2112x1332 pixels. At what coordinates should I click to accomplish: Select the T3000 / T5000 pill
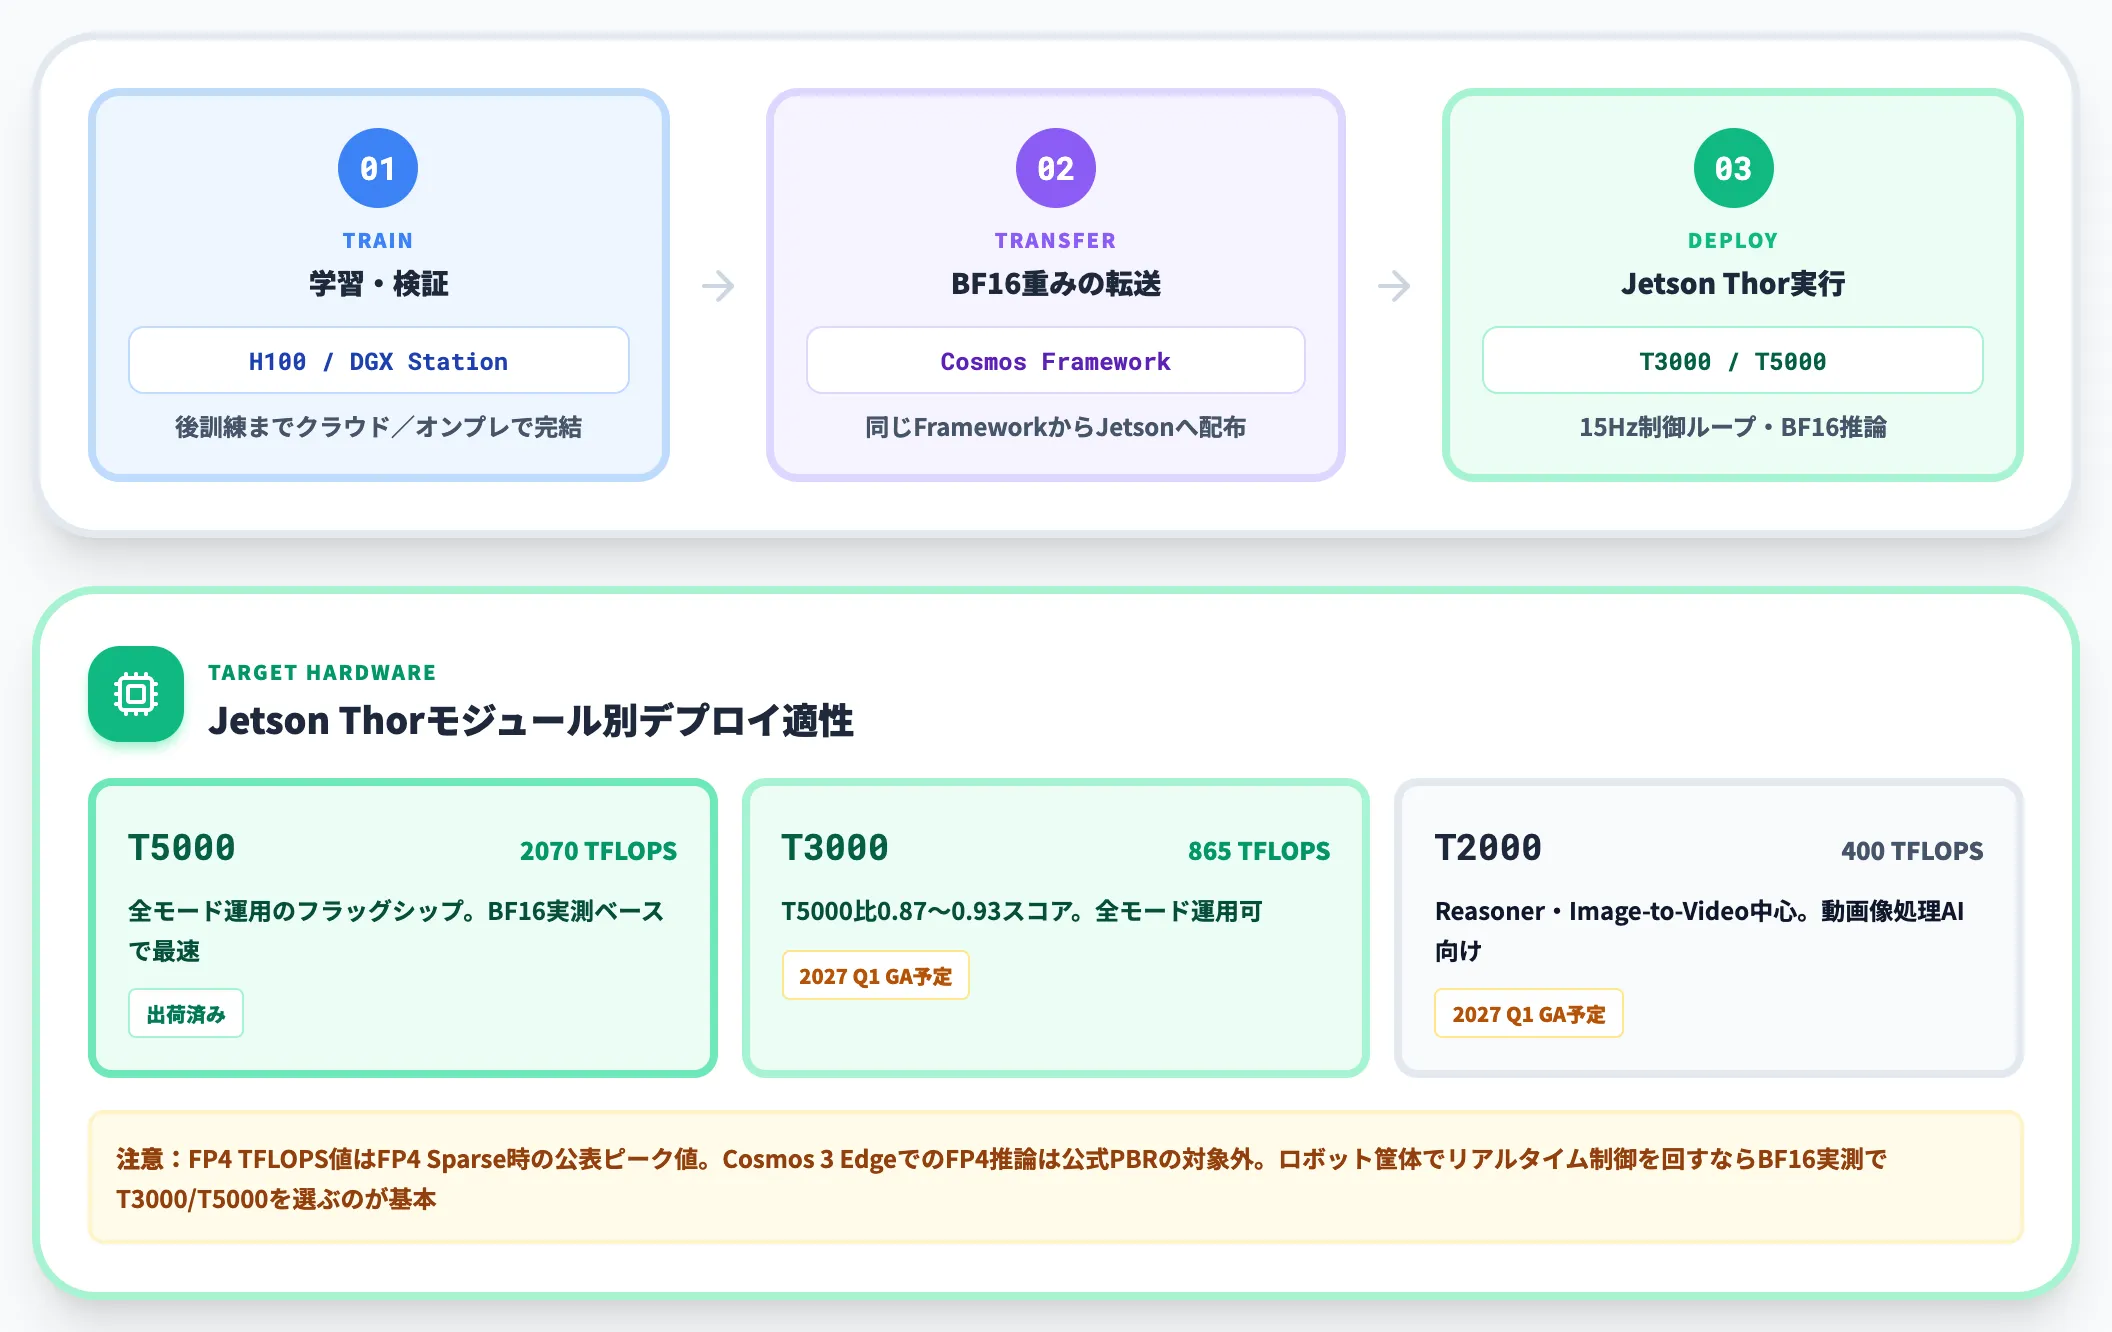click(1733, 360)
